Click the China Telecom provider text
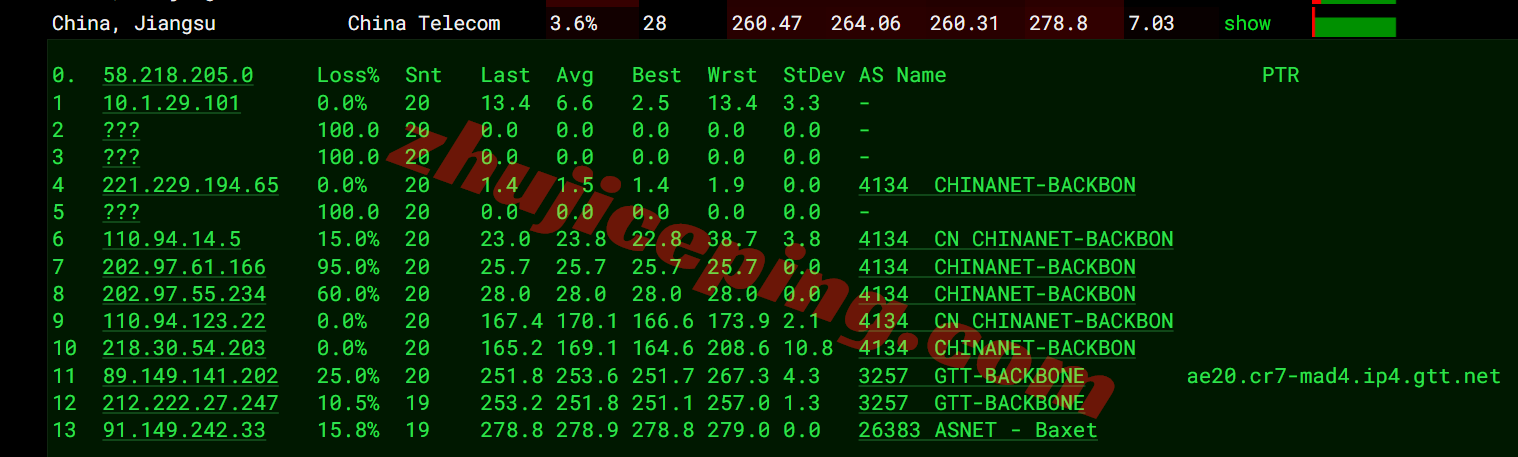Image resolution: width=1518 pixels, height=457 pixels. coord(424,23)
